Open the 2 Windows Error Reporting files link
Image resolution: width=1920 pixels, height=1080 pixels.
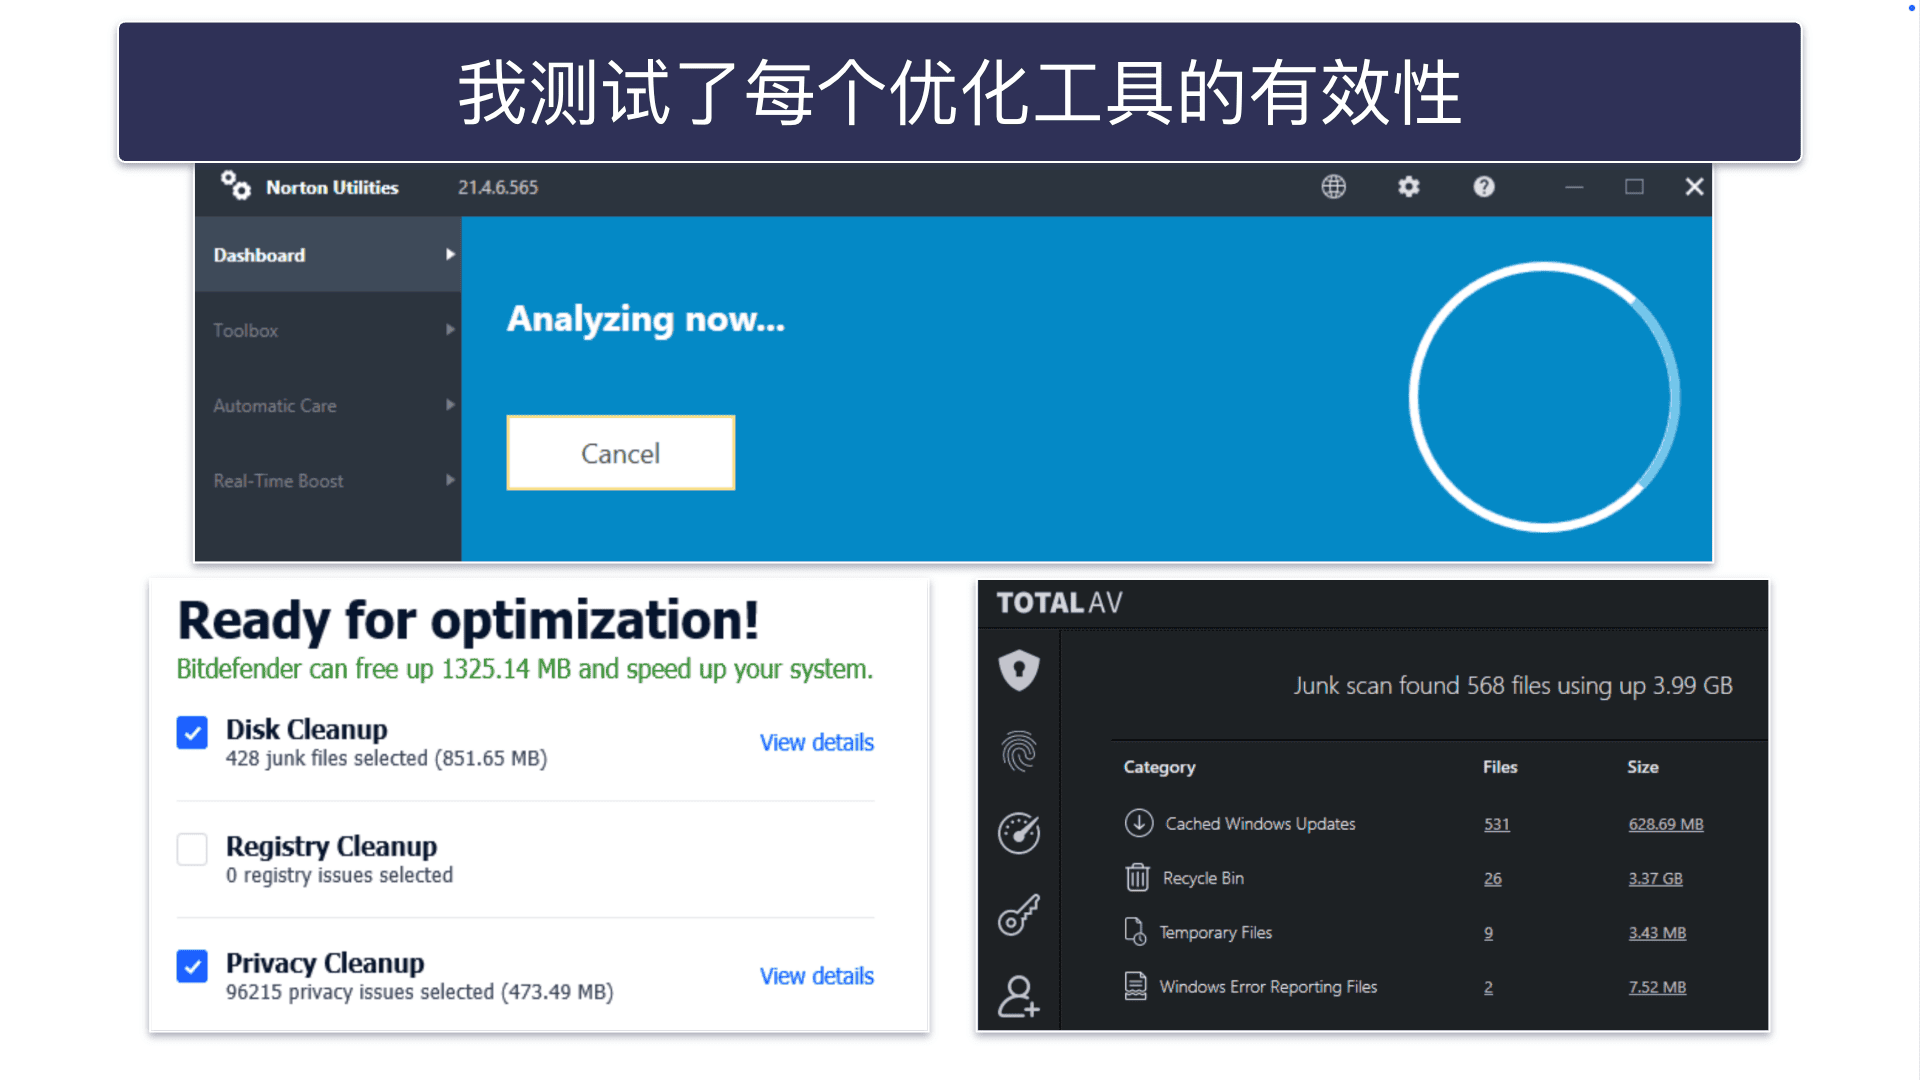[x=1488, y=987]
